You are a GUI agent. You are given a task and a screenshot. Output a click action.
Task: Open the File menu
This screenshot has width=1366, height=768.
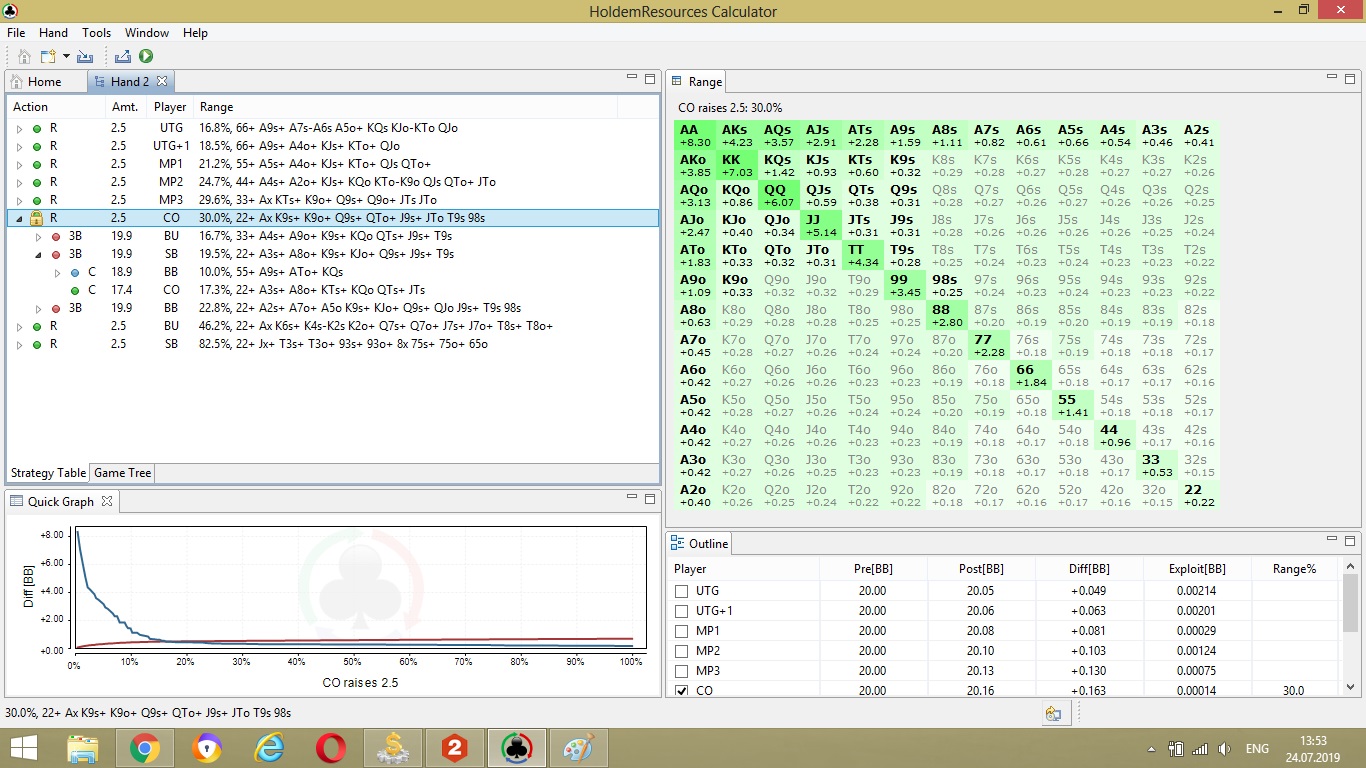16,33
